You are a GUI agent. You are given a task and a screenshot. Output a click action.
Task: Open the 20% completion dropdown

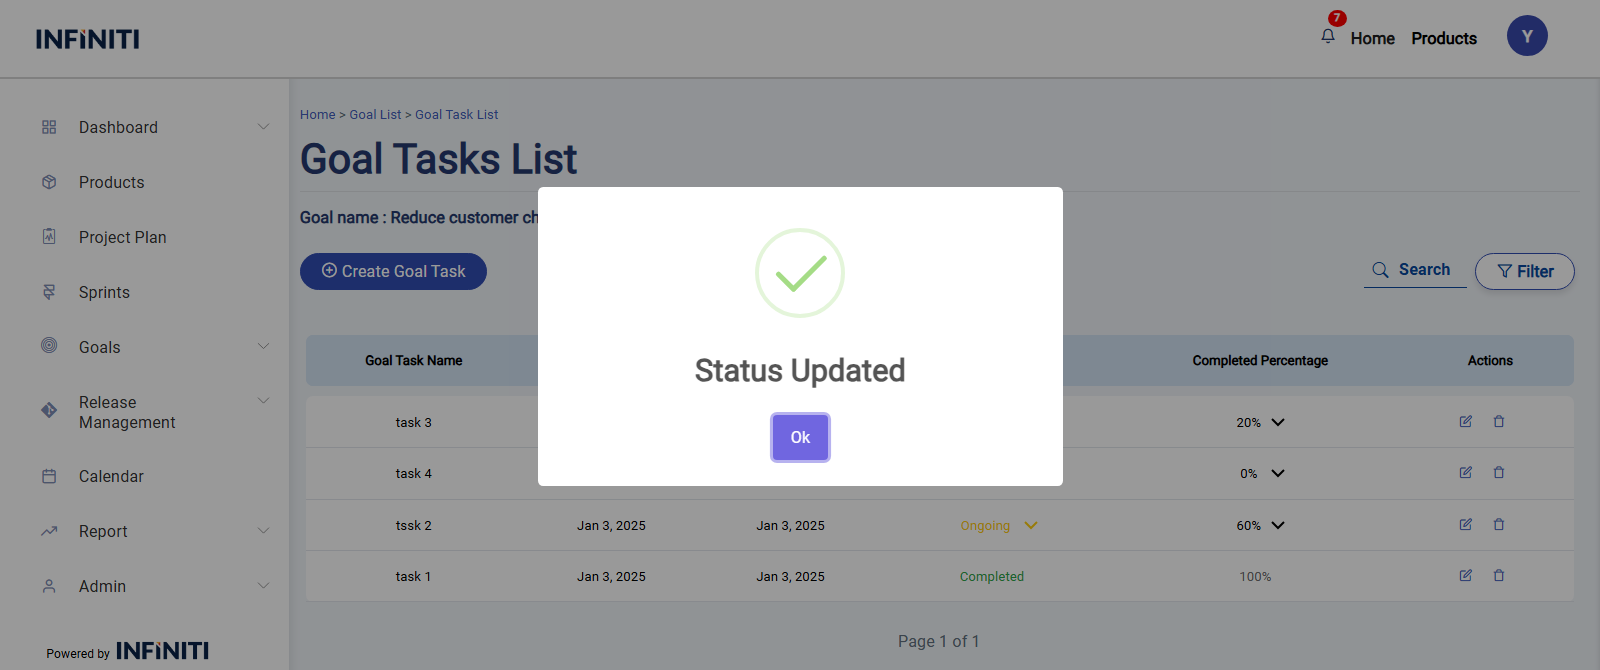[x=1278, y=423]
